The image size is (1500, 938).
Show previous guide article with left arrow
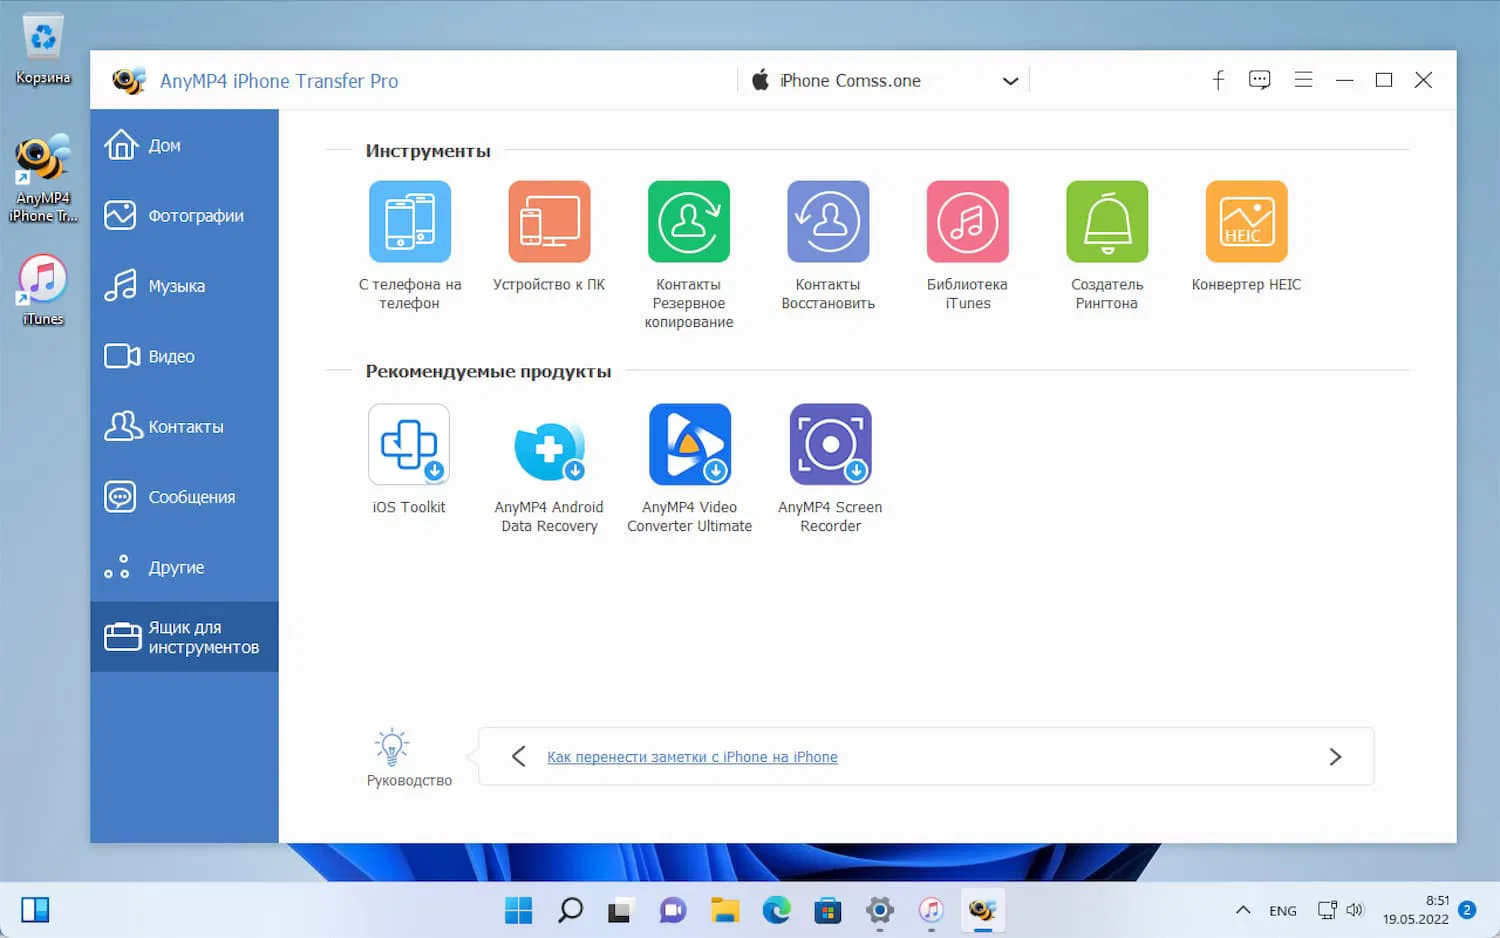519,756
